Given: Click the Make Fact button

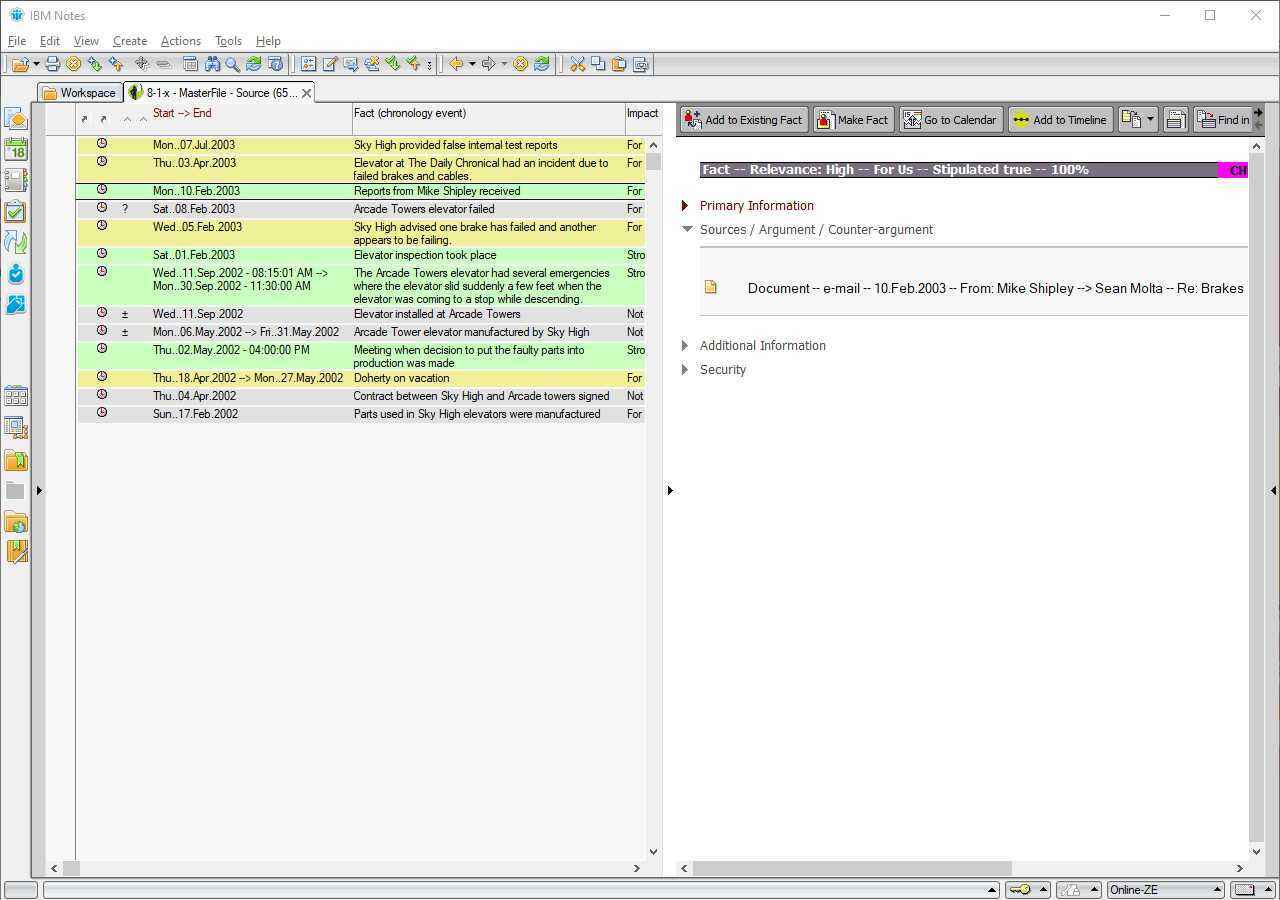Looking at the screenshot, I should 852,120.
